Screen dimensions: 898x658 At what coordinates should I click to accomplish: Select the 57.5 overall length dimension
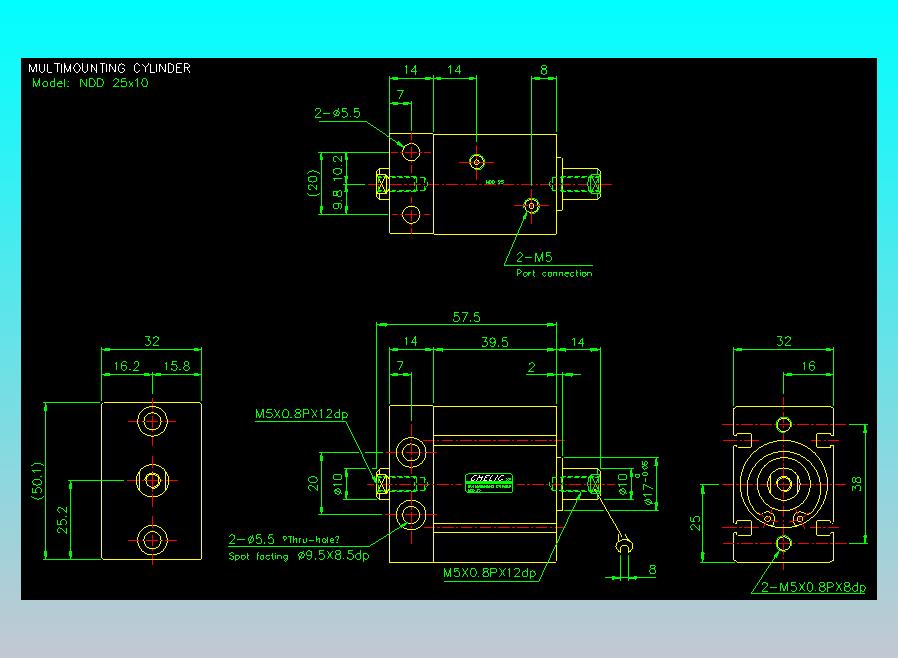click(466, 317)
